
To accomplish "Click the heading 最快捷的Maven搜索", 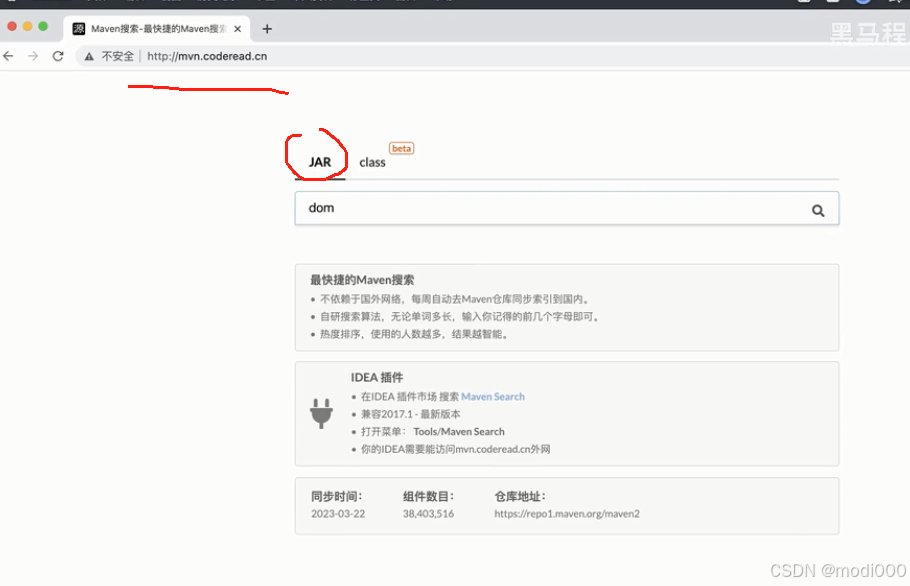I will pyautogui.click(x=362, y=280).
